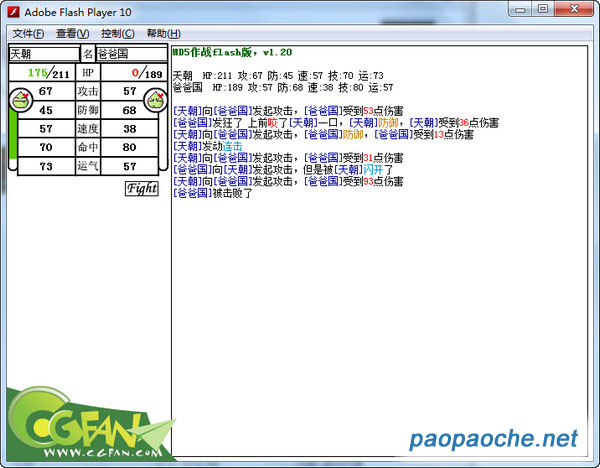Click the right fighter's green avatar icon
The width and height of the screenshot is (600, 468).
tap(155, 99)
